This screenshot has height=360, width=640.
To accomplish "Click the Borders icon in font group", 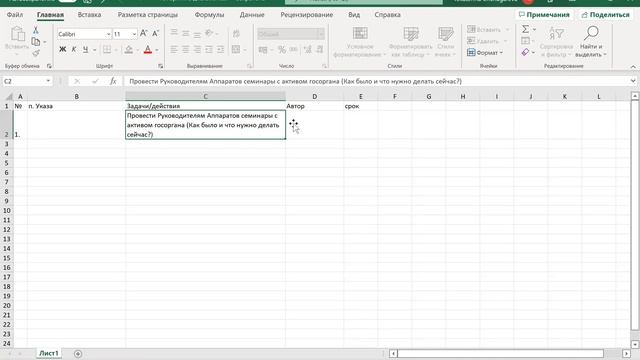I will [107, 50].
